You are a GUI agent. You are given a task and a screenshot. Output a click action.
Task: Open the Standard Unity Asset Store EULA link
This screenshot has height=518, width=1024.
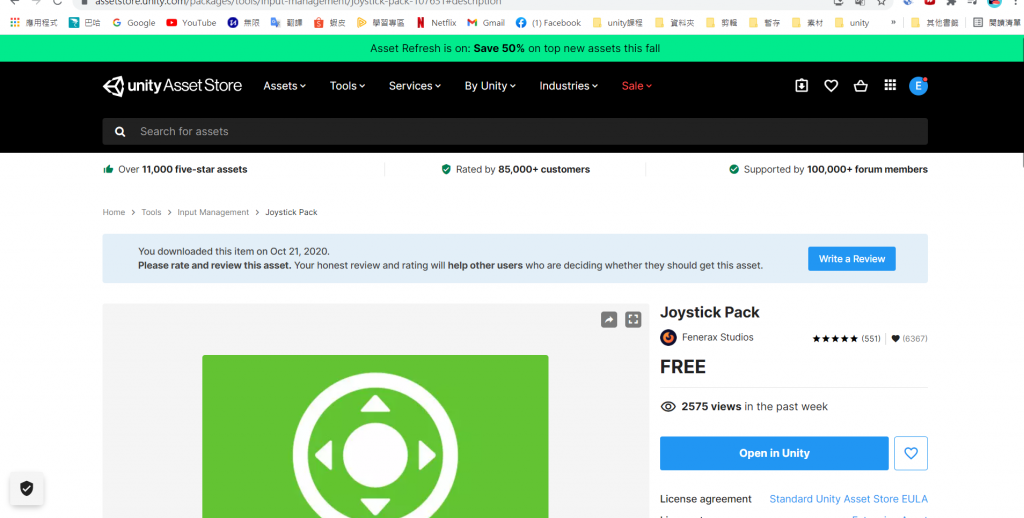[848, 499]
